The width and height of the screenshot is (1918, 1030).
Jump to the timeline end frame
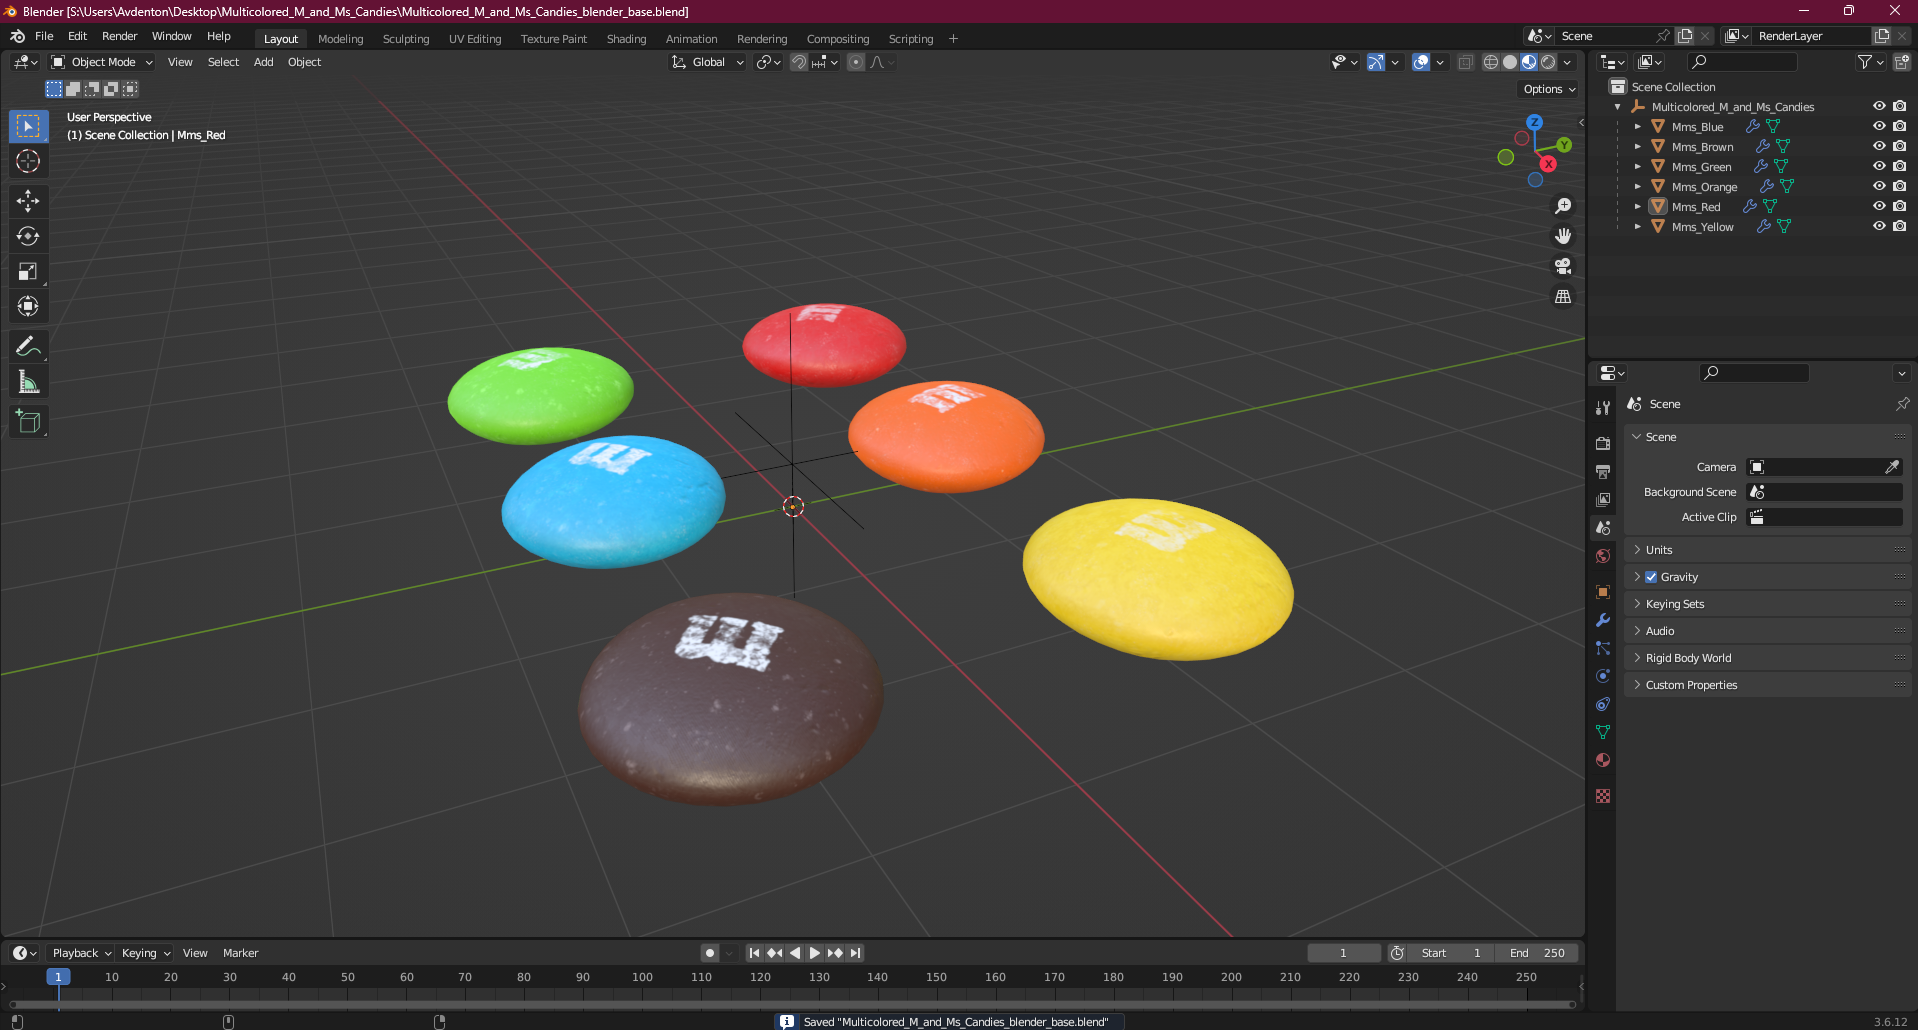[x=855, y=953]
